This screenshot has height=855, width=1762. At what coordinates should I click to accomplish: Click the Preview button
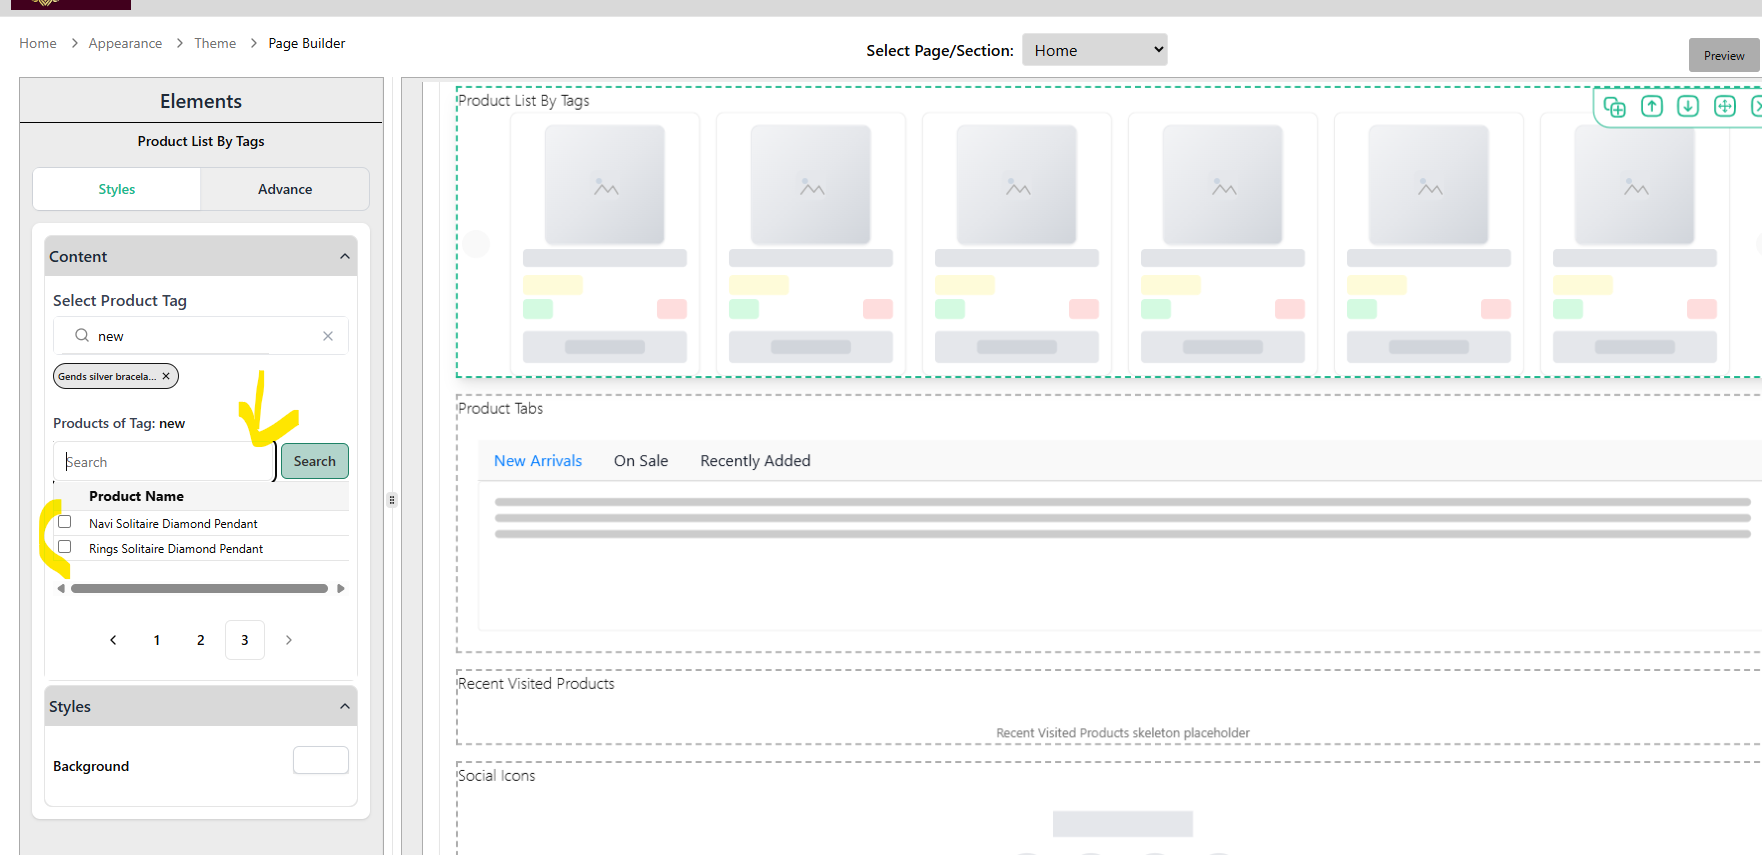[x=1724, y=55]
